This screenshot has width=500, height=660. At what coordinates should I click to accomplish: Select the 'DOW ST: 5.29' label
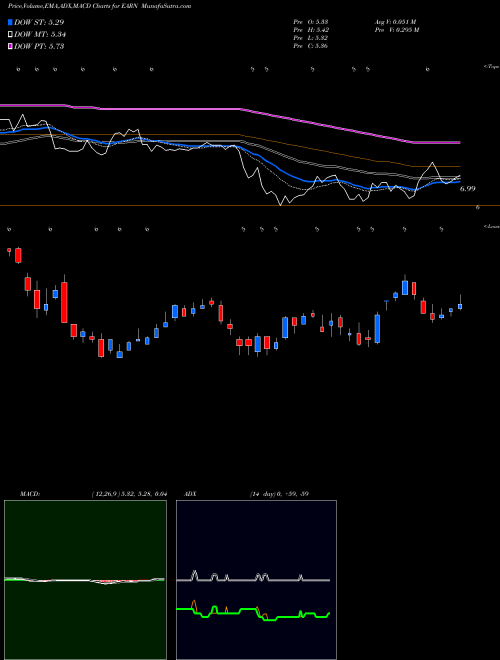click(x=39, y=22)
